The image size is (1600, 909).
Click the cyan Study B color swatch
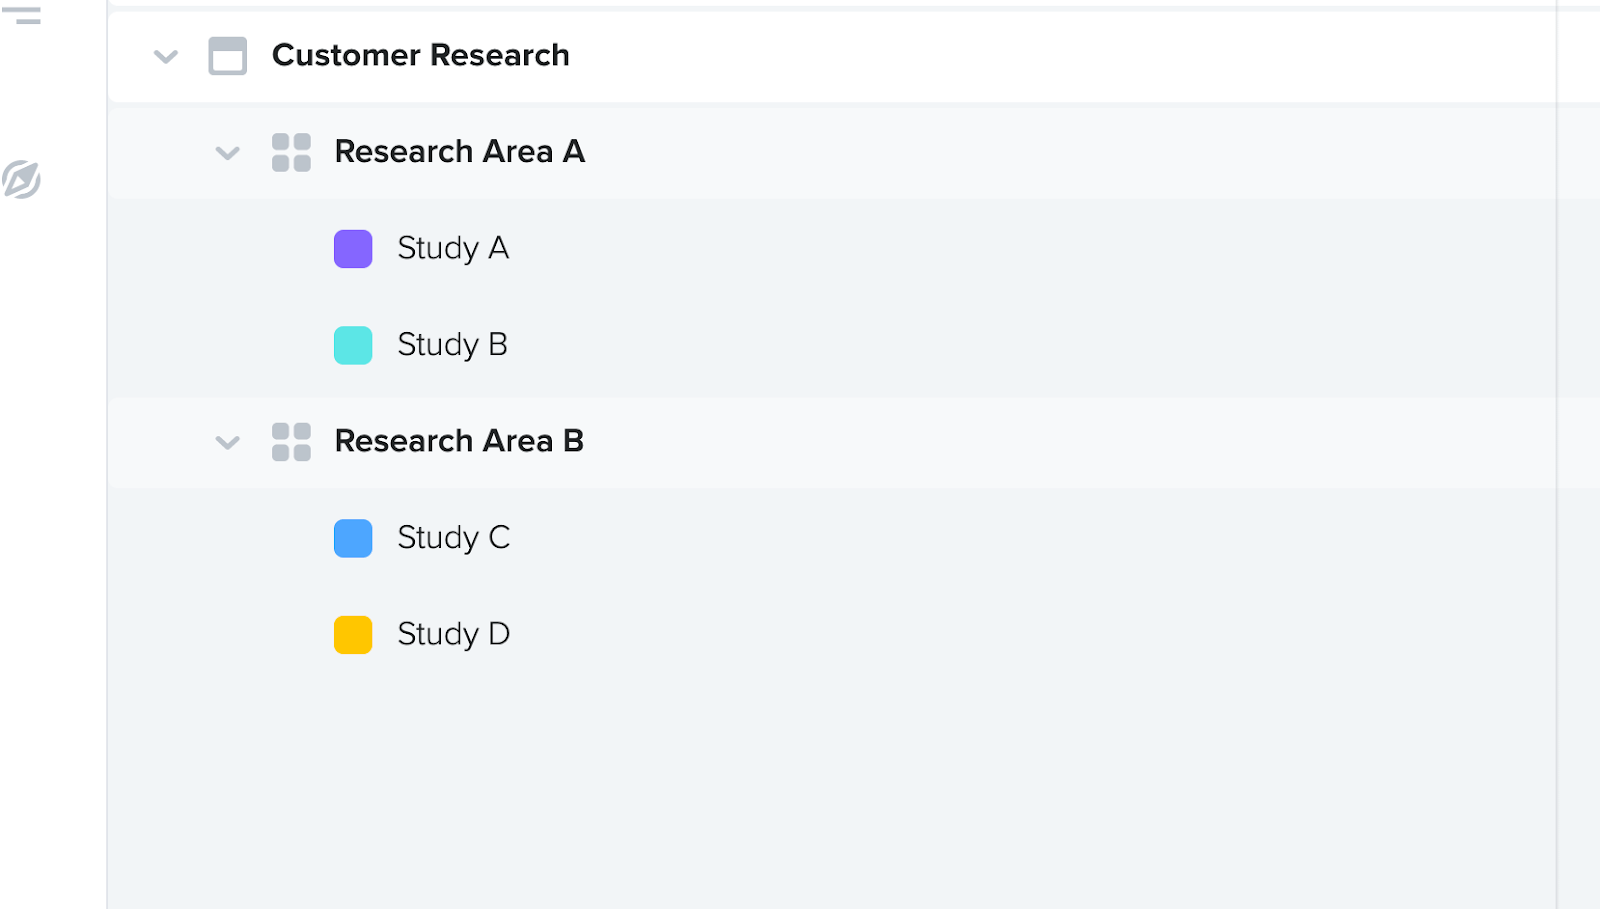coord(353,345)
